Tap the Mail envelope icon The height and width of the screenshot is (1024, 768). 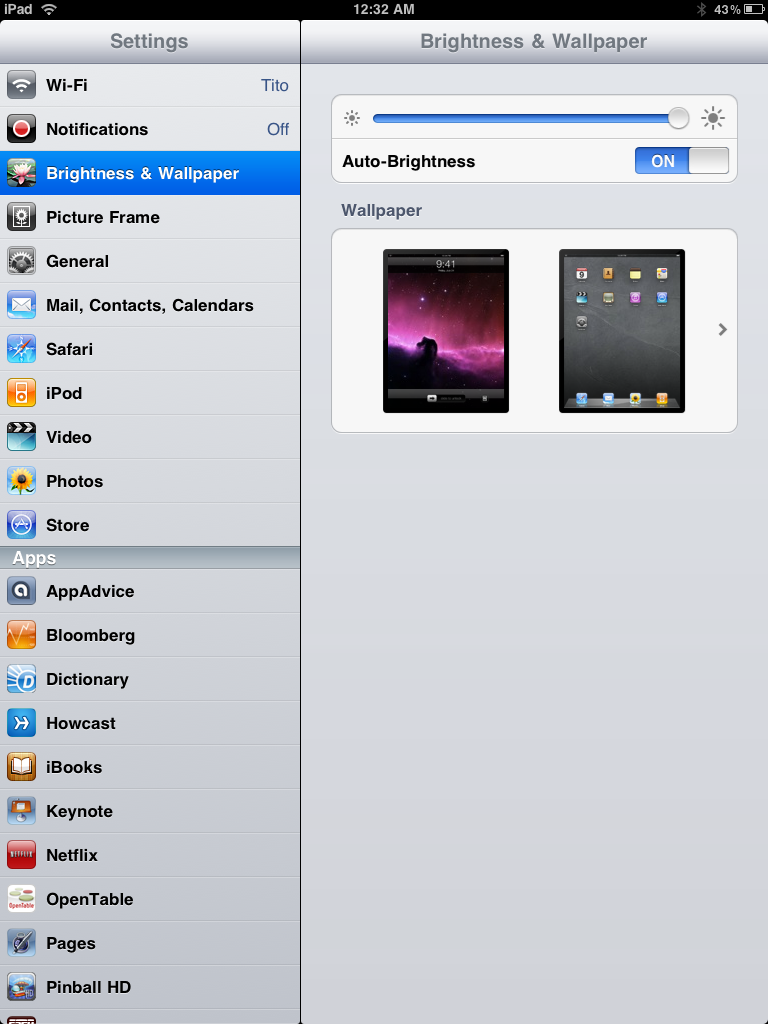coord(22,305)
